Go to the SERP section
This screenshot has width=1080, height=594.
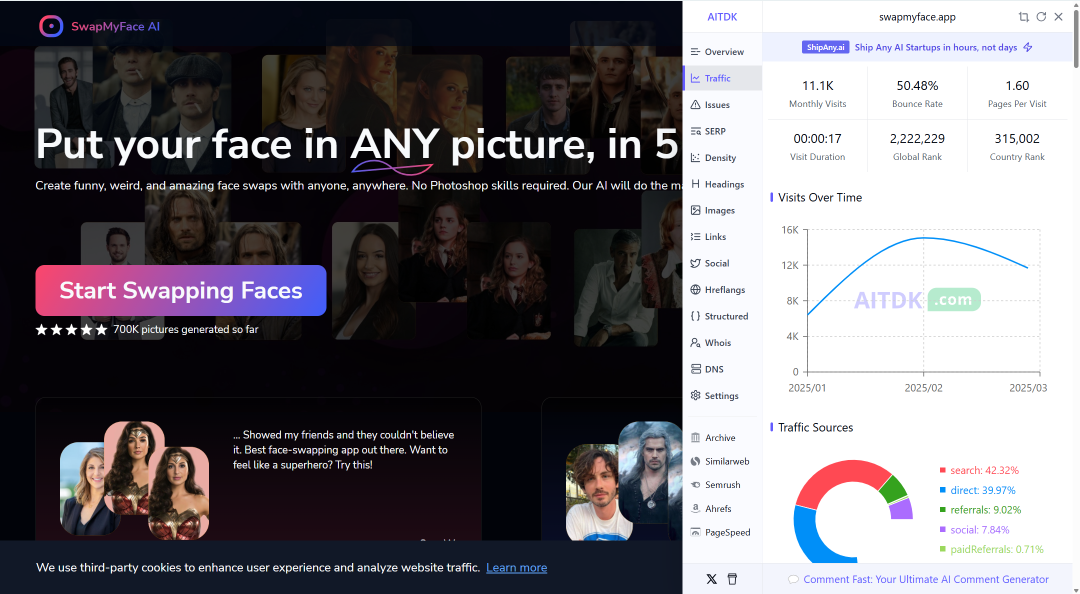723,131
